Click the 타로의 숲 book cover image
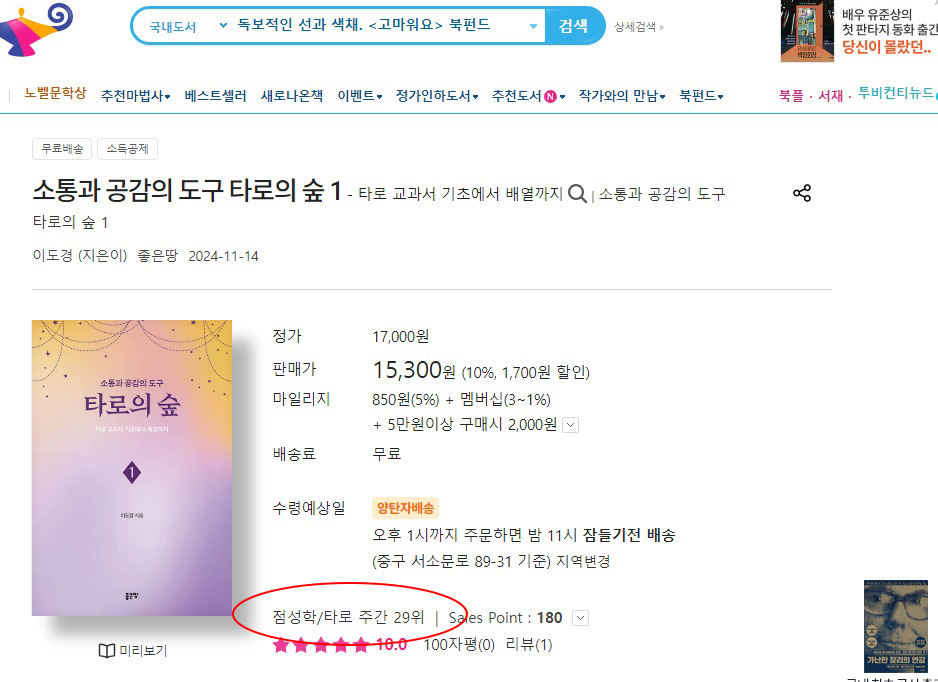Image resolution: width=938 pixels, height=682 pixels. (132, 468)
